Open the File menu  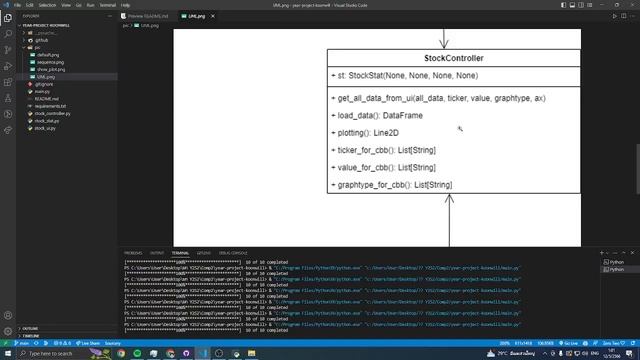click(x=18, y=5)
